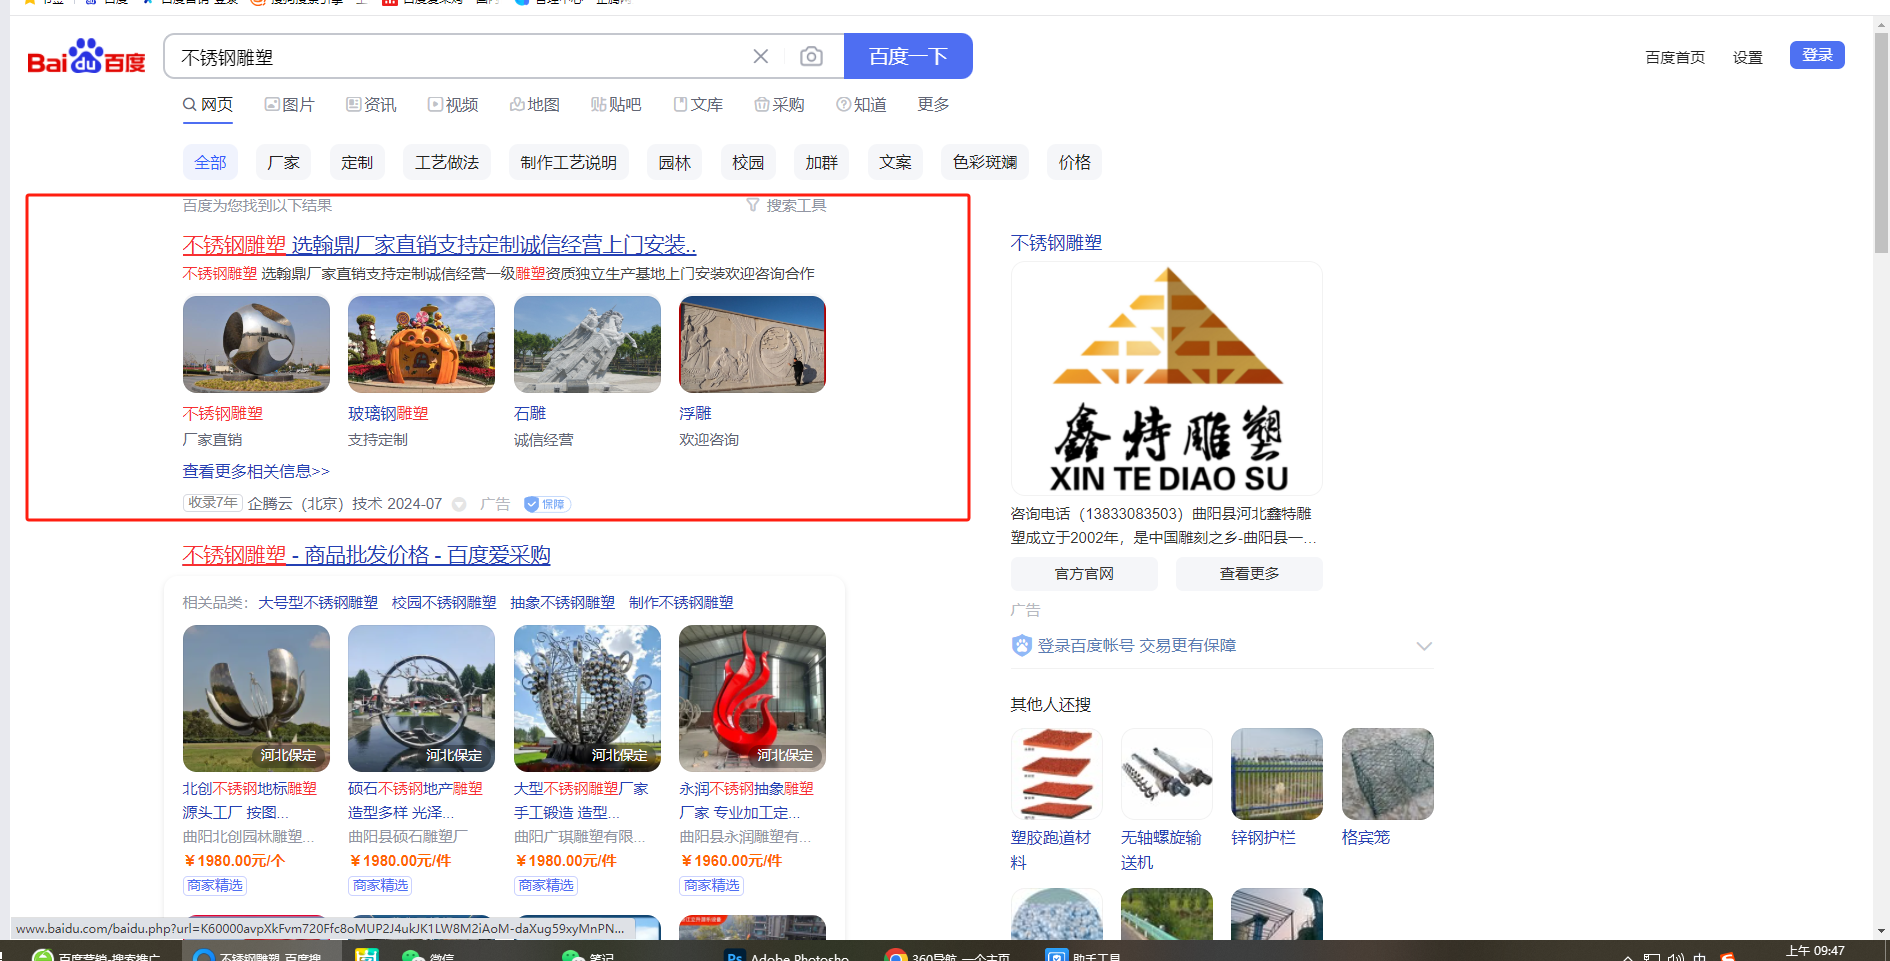The width and height of the screenshot is (1890, 961).
Task: Open the 选翰鼎厂家直销 ad result title
Action: click(x=439, y=245)
